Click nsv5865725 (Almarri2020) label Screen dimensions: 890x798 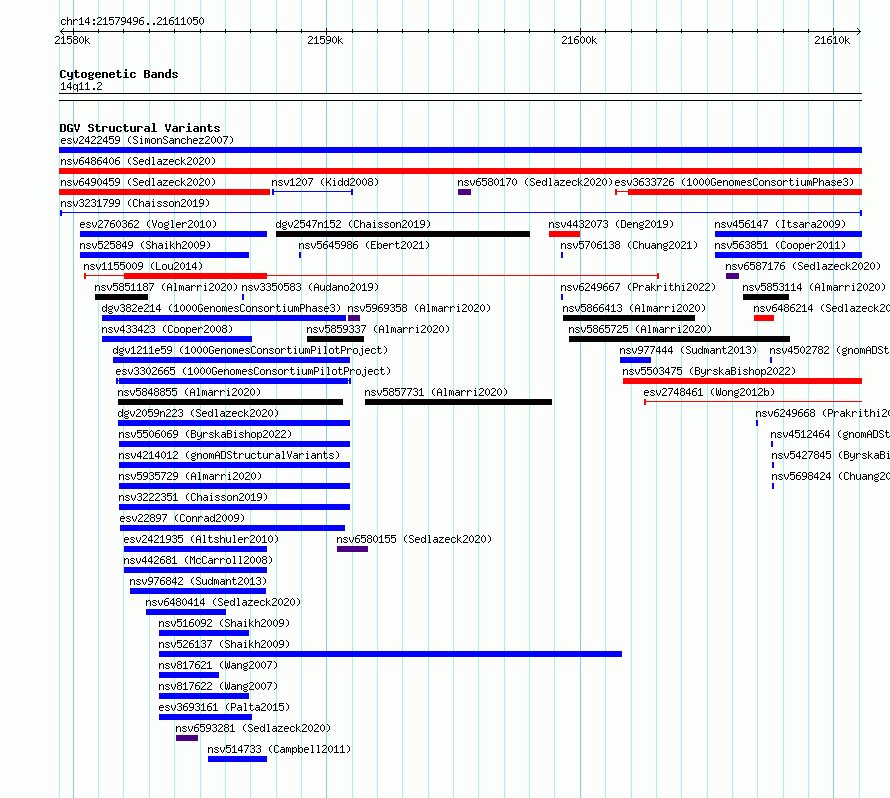640,329
